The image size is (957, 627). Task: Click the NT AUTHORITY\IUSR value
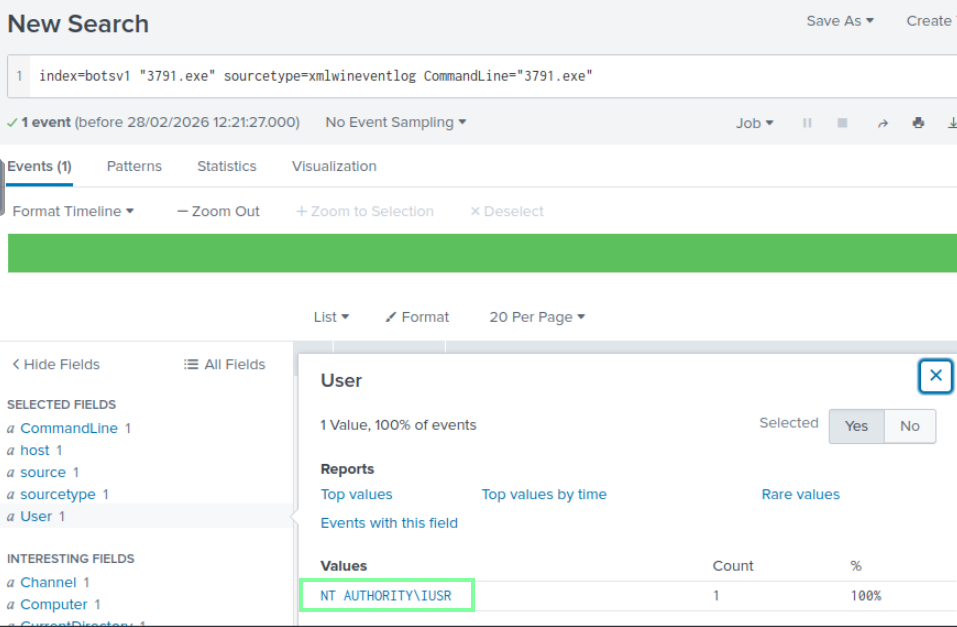(386, 596)
